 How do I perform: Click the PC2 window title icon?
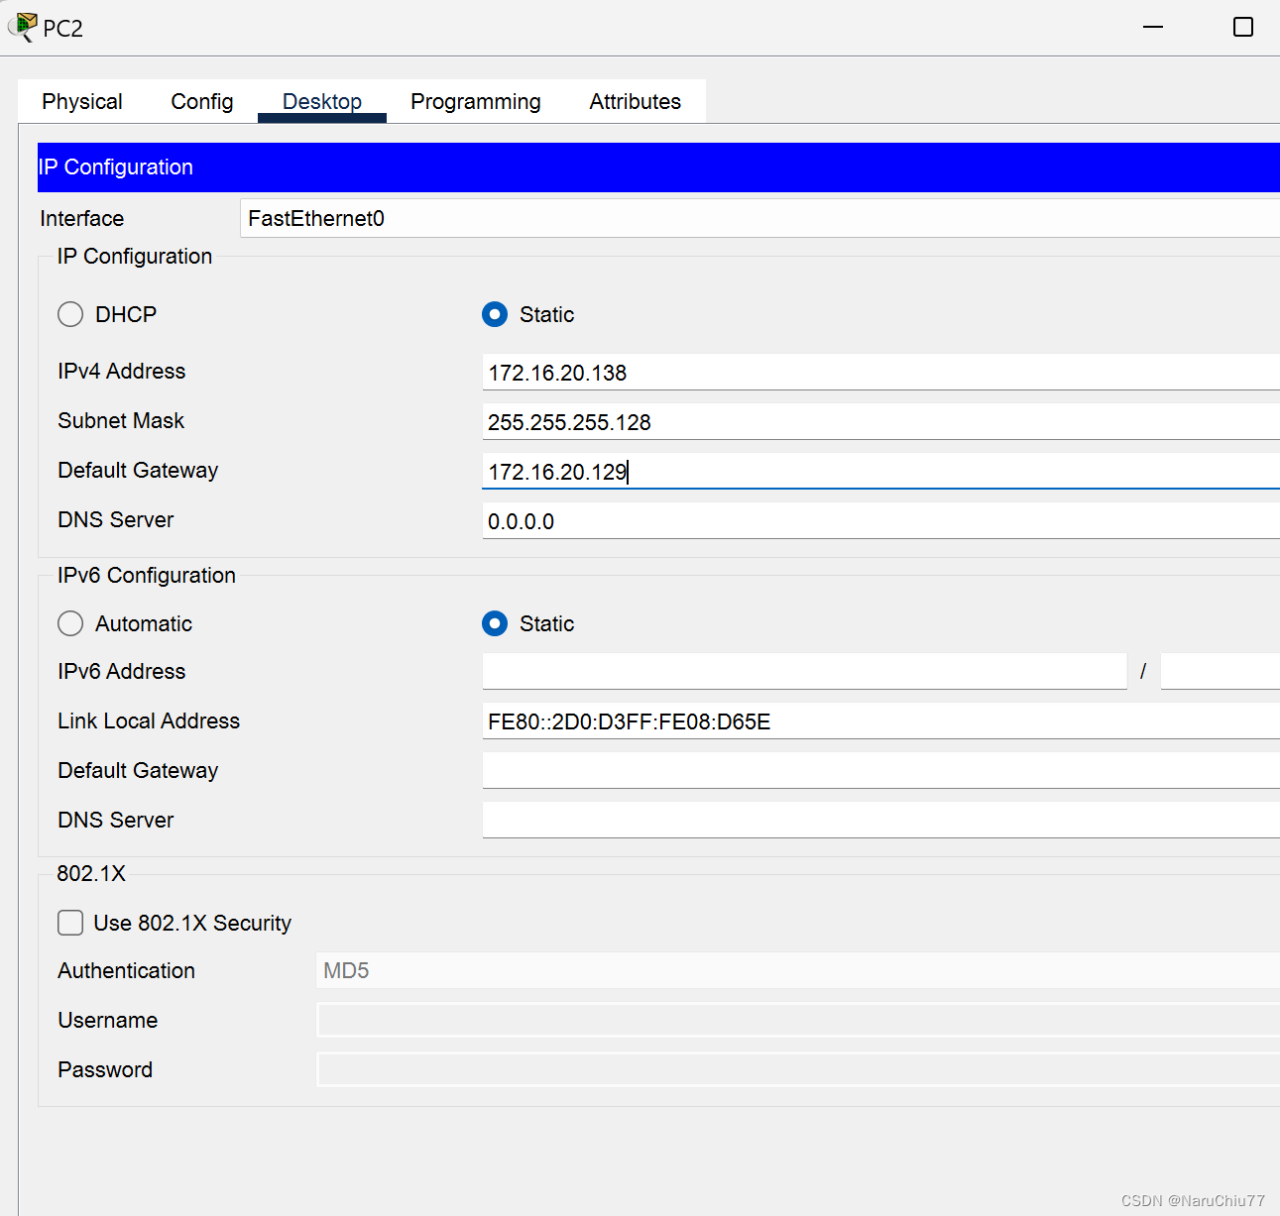pyautogui.click(x=22, y=27)
